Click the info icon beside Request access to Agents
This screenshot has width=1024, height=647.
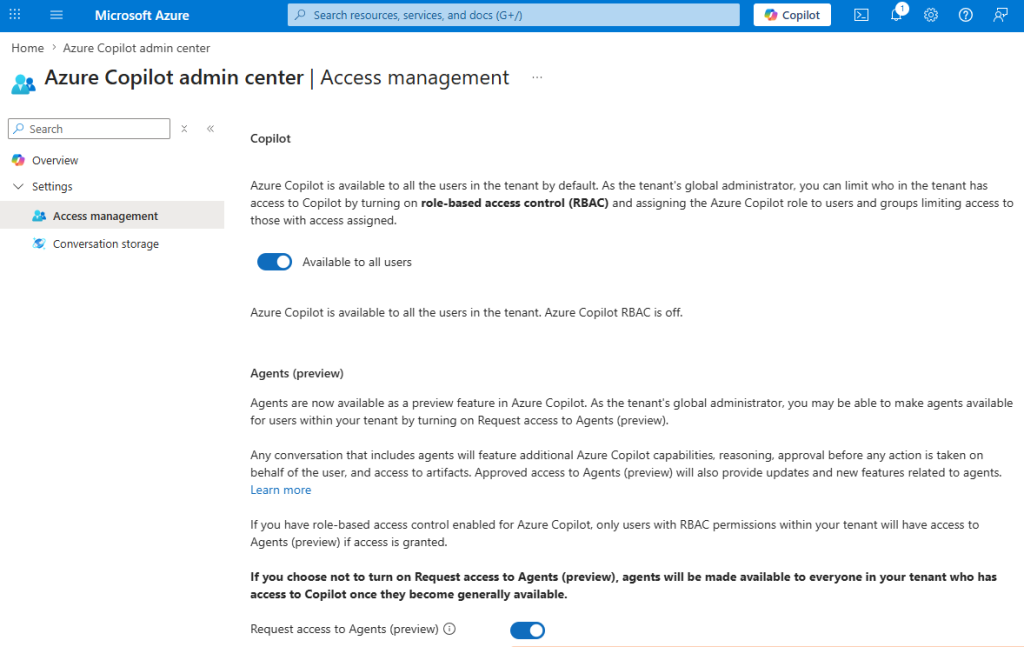click(449, 630)
